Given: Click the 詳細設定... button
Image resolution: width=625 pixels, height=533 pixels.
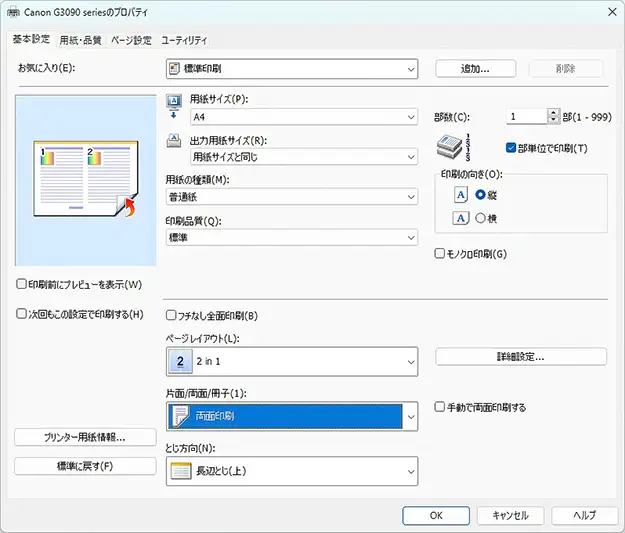Looking at the screenshot, I should 521,357.
